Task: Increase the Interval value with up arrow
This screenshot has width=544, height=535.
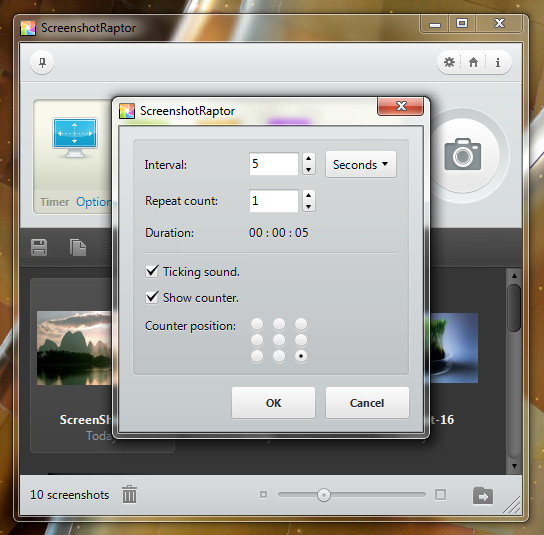Action: tap(308, 158)
